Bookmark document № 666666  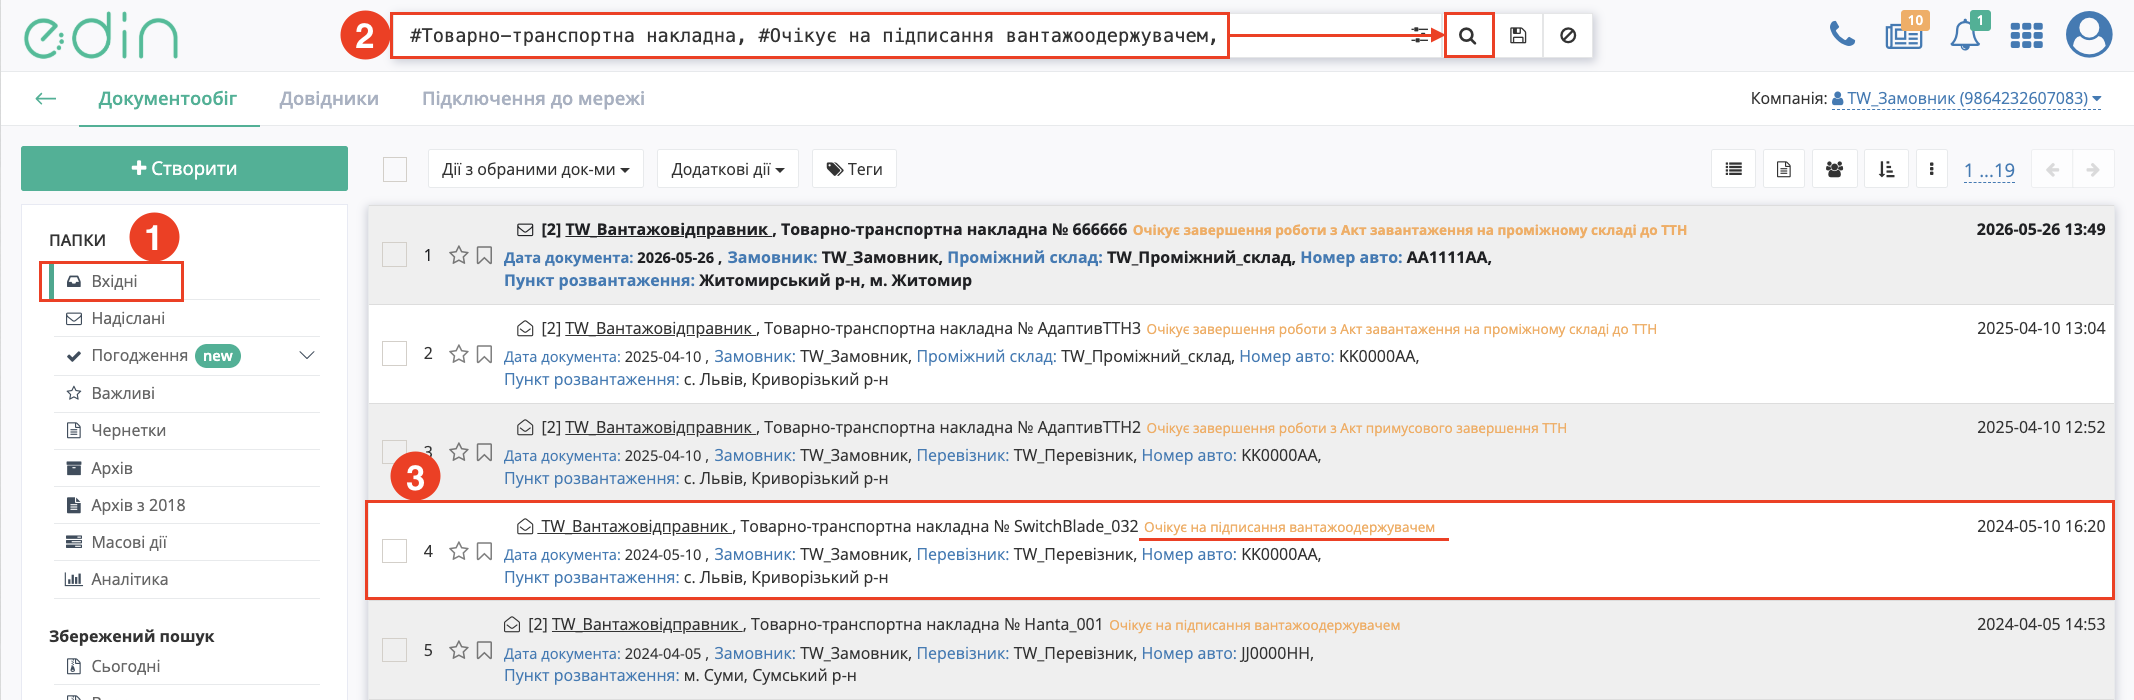(484, 255)
